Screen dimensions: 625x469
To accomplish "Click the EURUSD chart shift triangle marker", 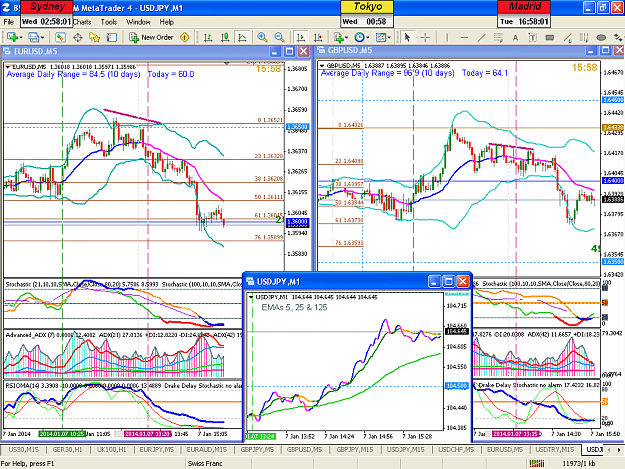I will click(227, 63).
